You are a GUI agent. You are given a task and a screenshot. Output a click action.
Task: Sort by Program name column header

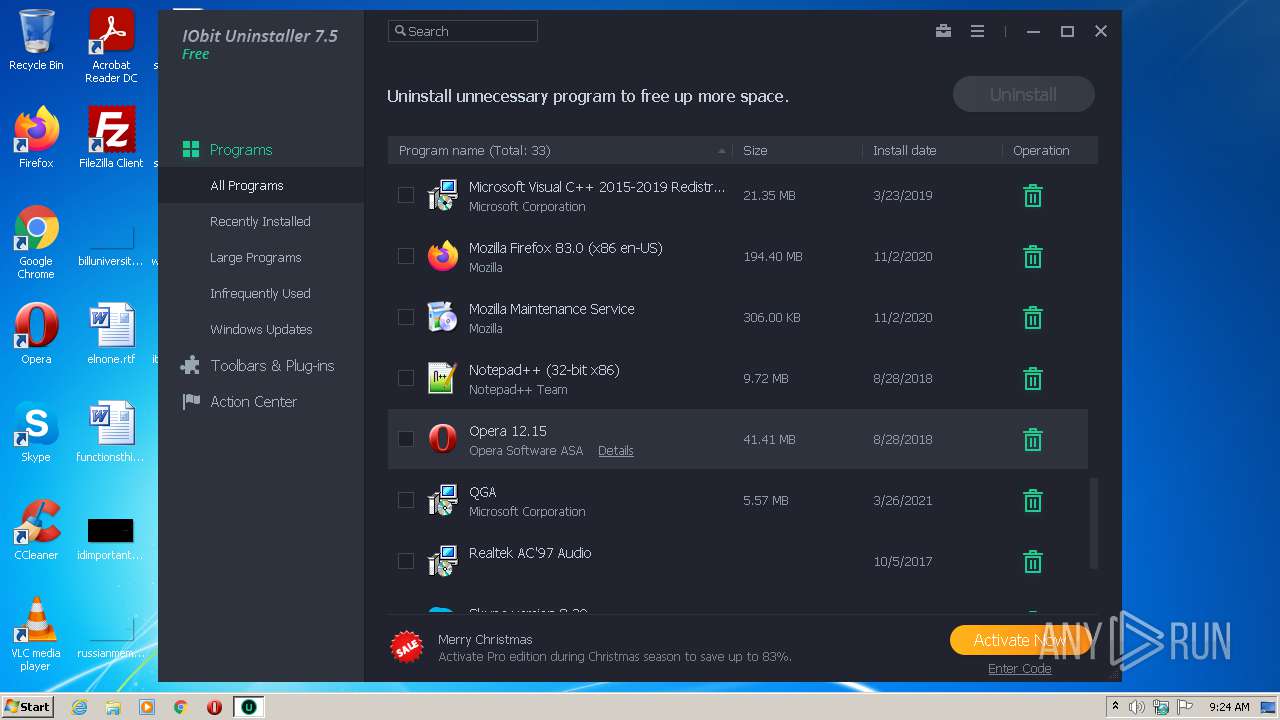pyautogui.click(x=560, y=150)
